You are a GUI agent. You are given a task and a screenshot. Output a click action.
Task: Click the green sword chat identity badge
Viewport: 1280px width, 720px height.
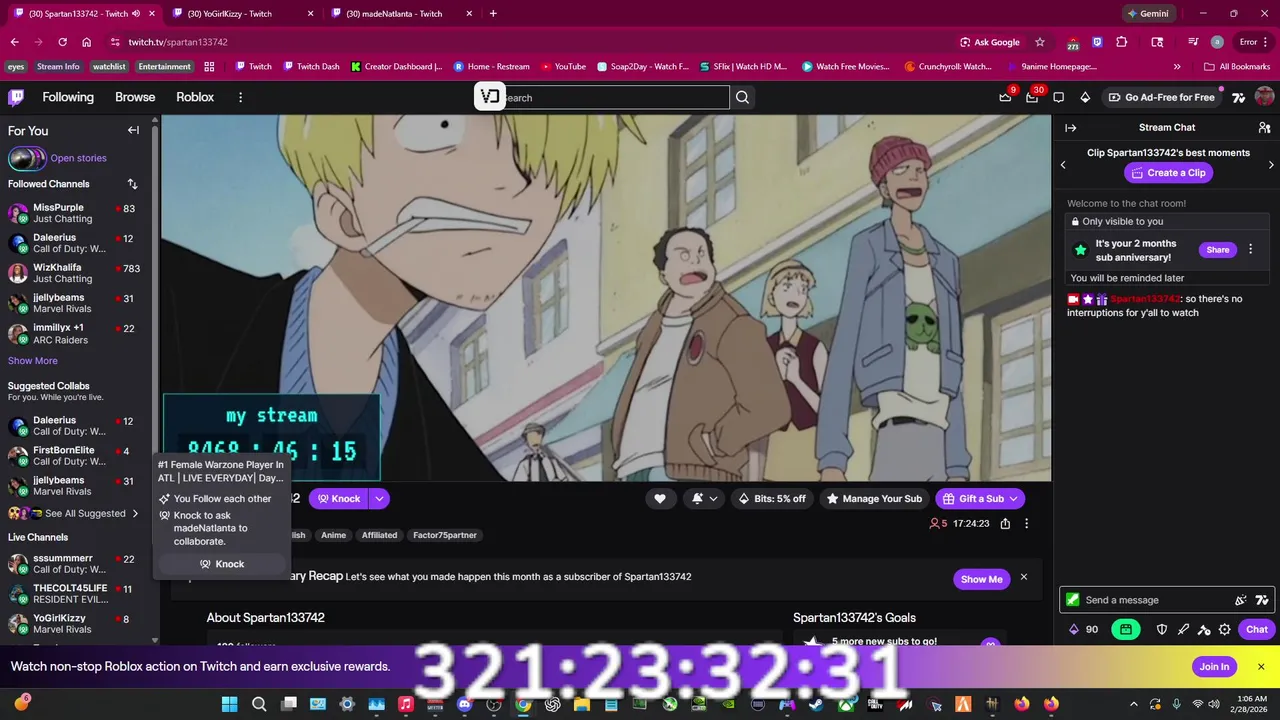[x=1073, y=600]
